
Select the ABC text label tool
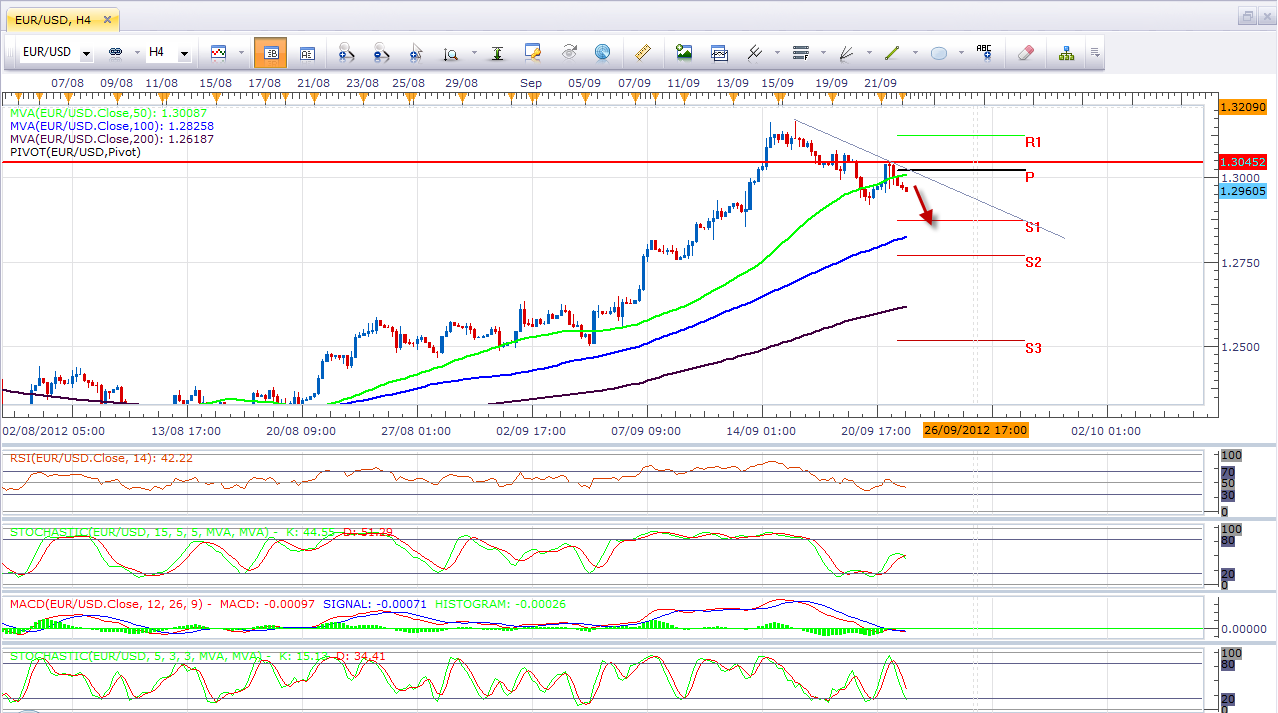click(x=984, y=52)
